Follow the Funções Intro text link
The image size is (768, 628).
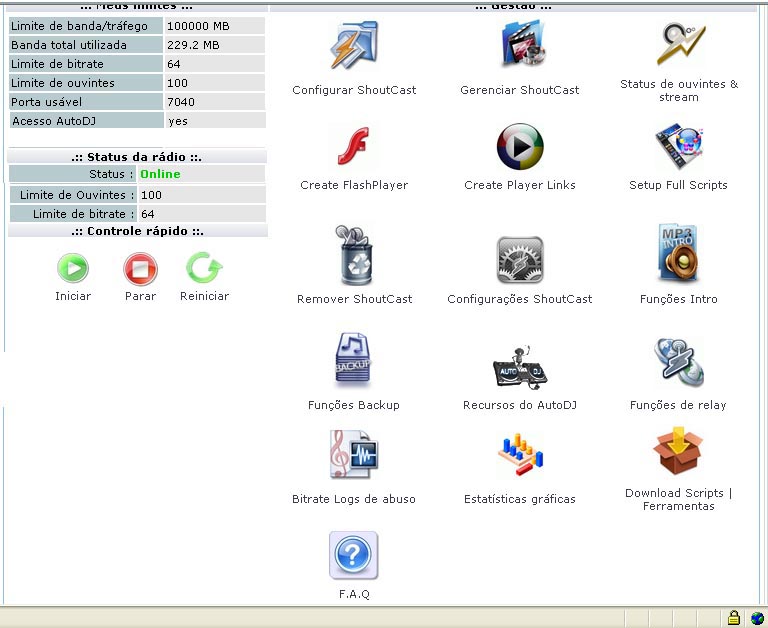(x=678, y=299)
